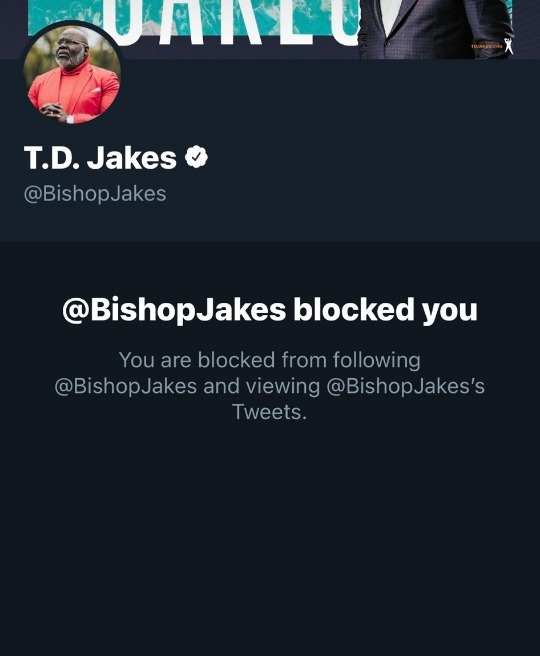Tap the orange TDJAKES.ORG banner text

click(486, 46)
